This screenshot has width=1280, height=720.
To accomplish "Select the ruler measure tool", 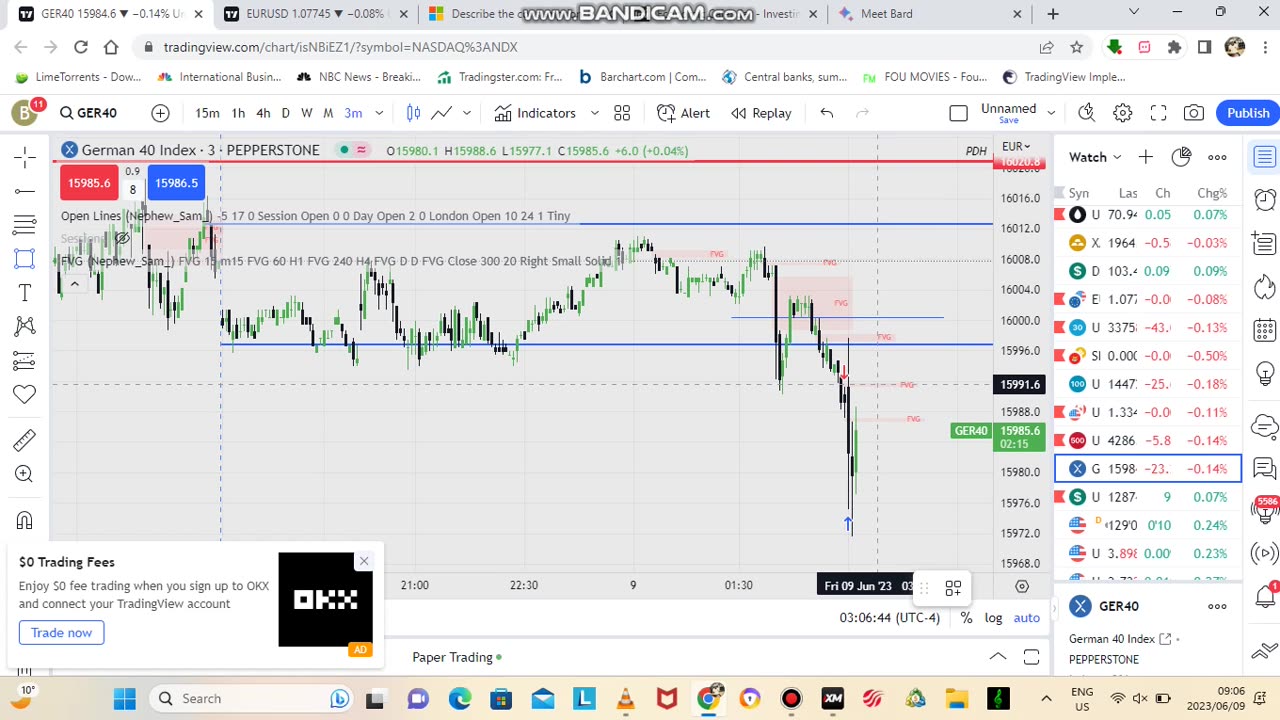I will click(x=25, y=440).
